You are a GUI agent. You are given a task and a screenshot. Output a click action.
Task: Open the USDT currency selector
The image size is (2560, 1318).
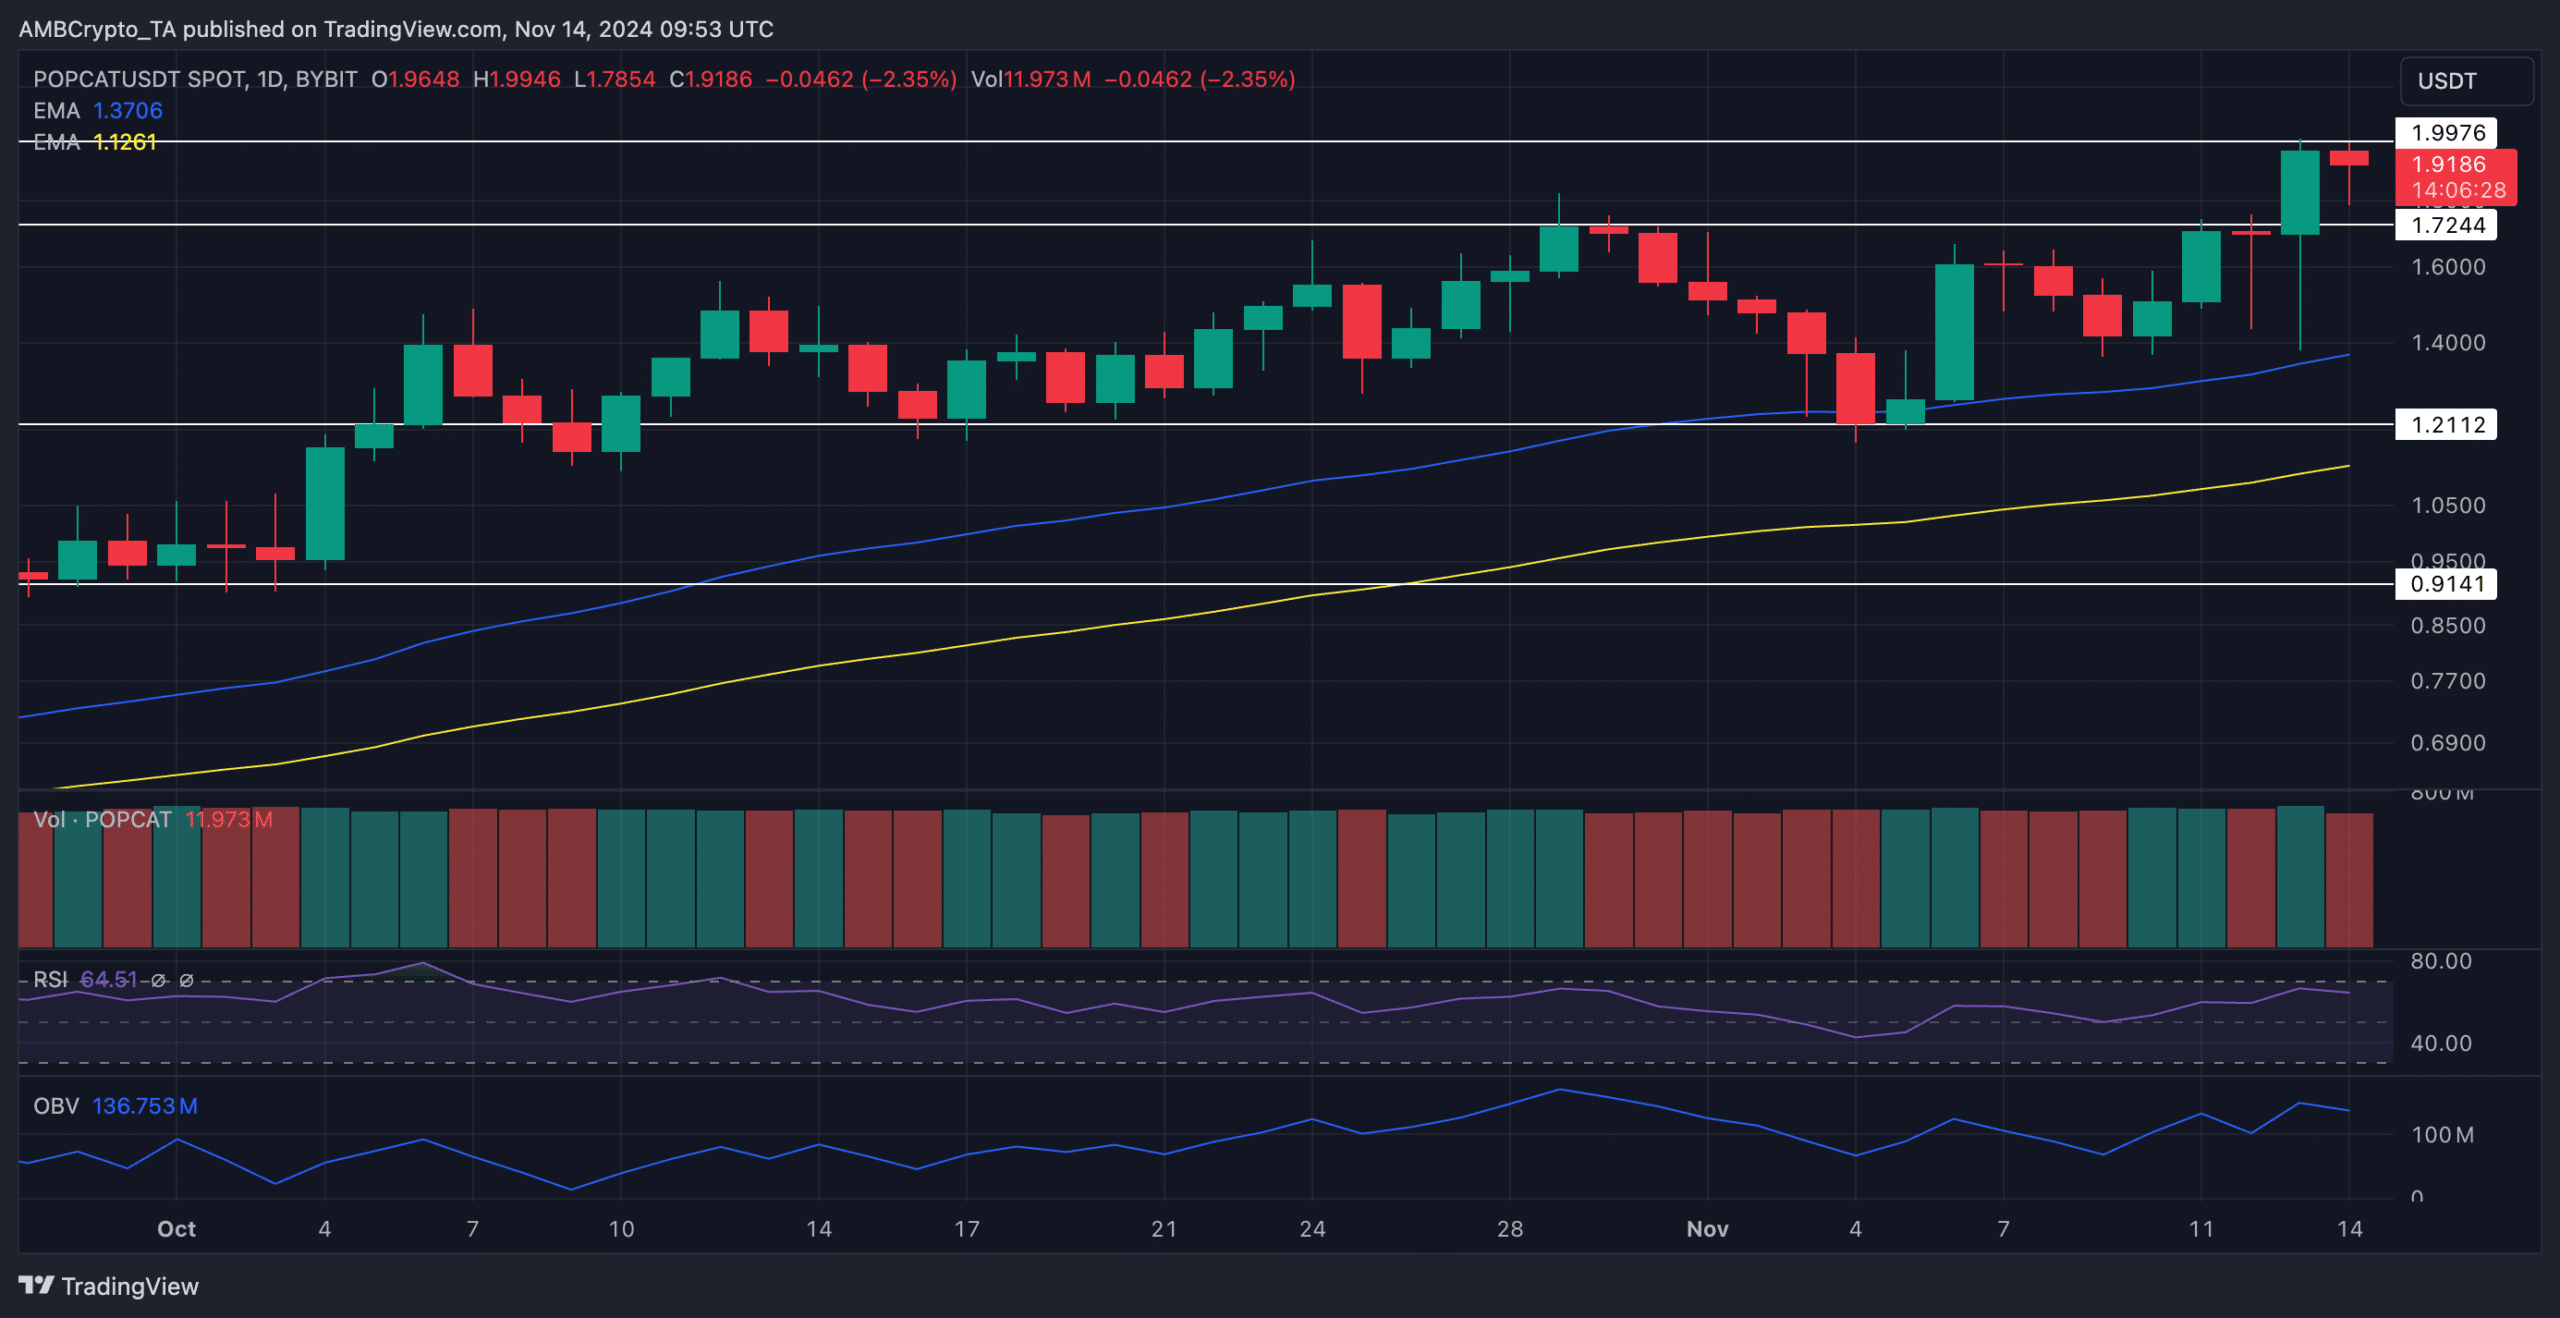(2466, 81)
